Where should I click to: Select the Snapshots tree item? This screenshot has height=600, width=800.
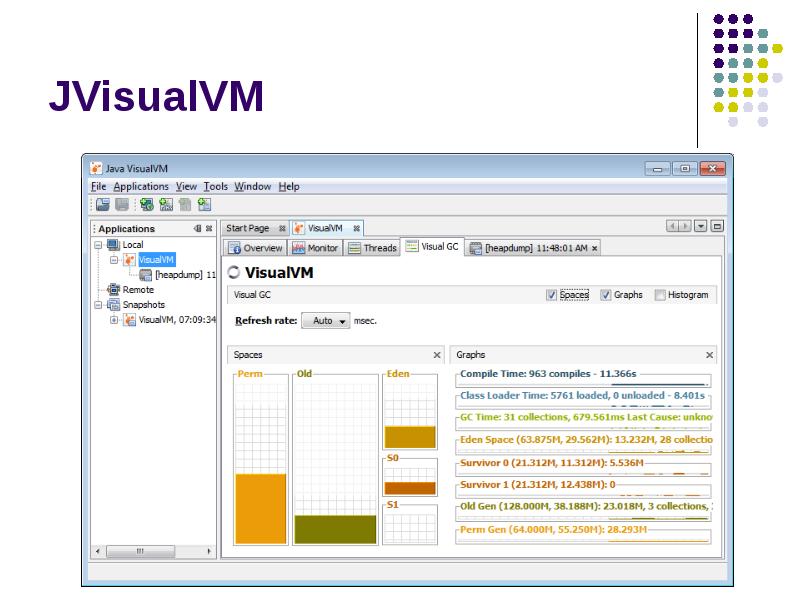[144, 305]
